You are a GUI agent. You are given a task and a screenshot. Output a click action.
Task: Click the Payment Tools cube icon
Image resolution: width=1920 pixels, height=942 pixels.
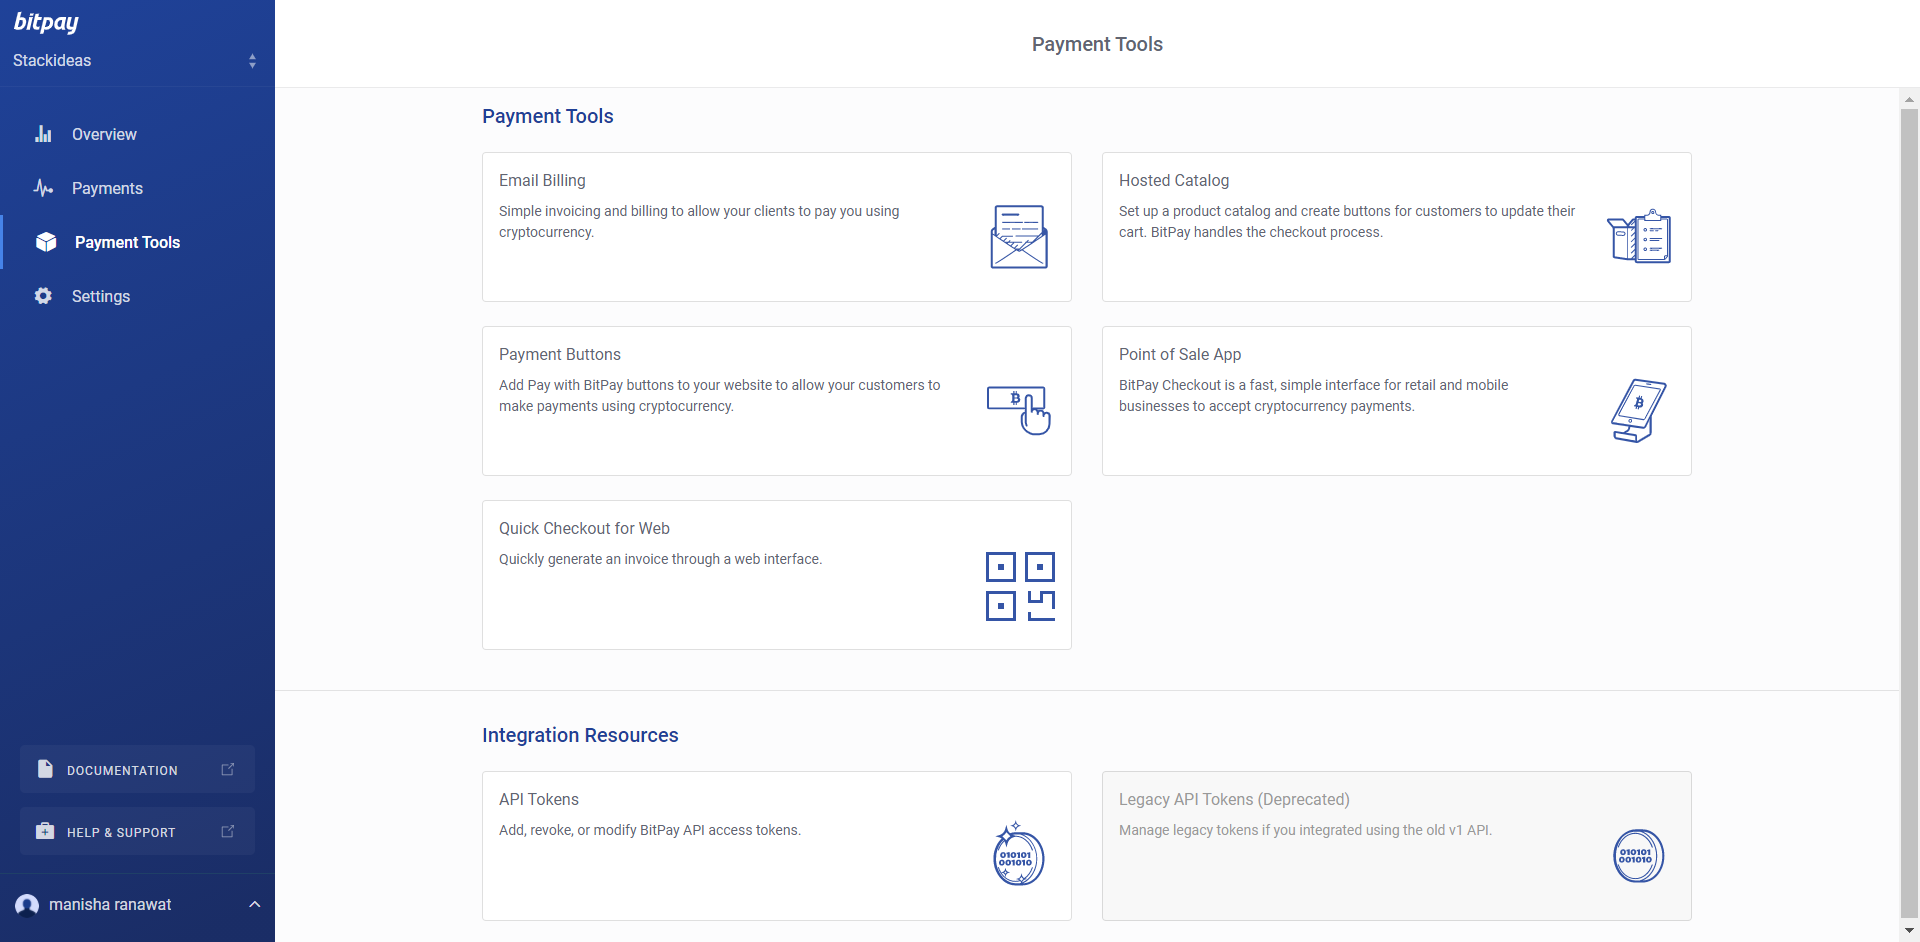coord(46,242)
